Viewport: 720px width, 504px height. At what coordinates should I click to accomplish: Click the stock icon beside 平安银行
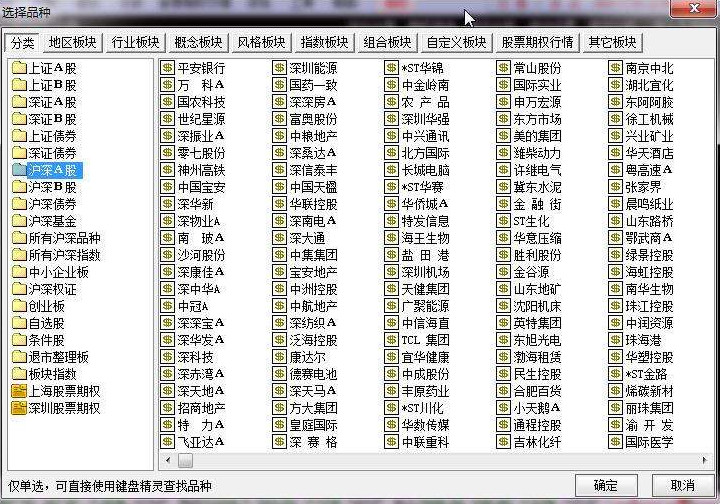pos(167,68)
